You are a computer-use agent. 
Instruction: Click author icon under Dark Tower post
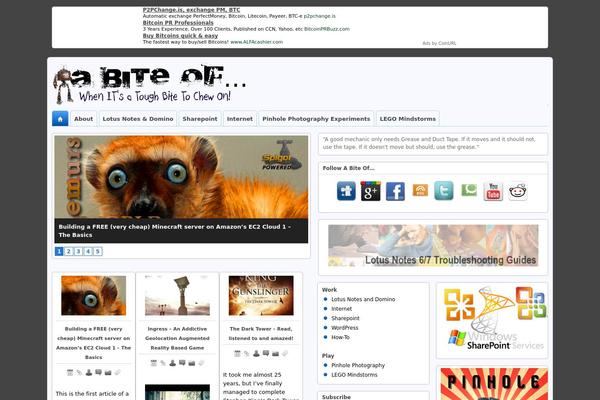coord(256,353)
